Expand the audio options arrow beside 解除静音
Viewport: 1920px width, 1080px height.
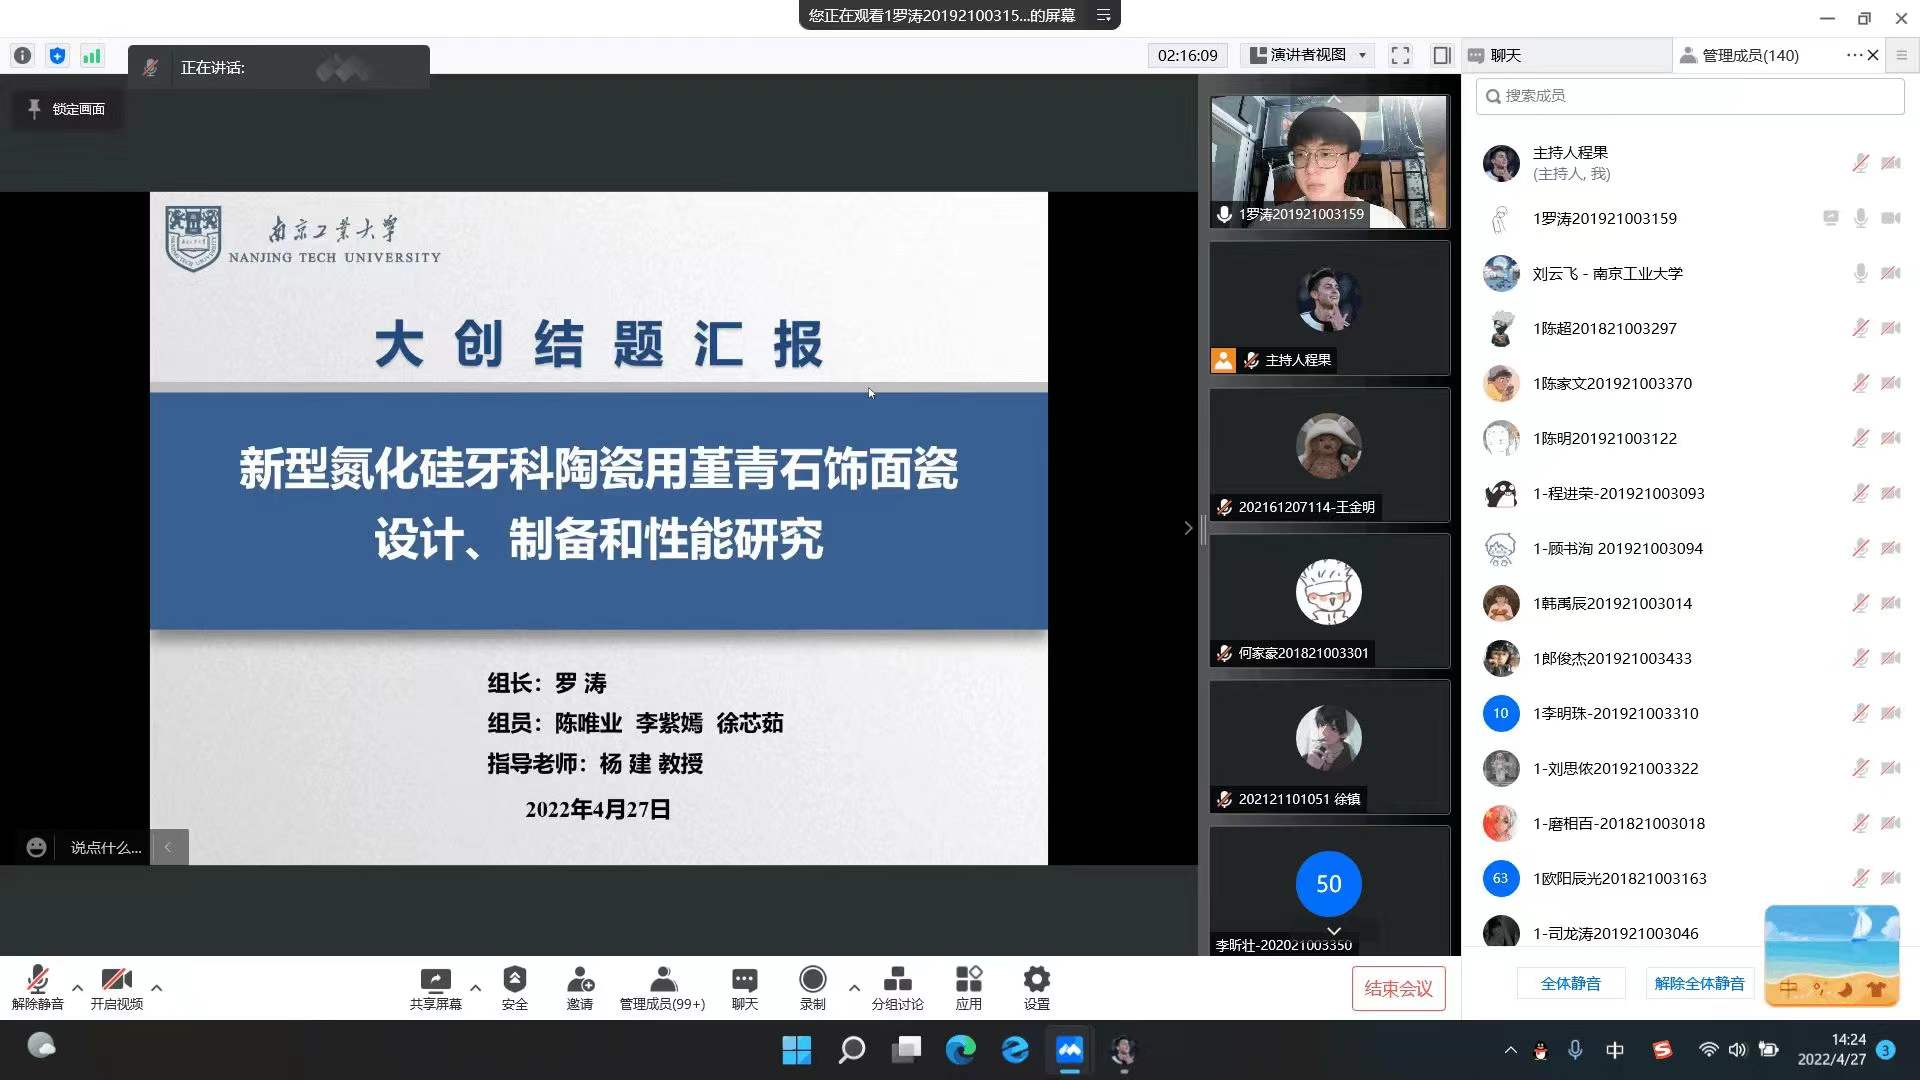click(77, 987)
